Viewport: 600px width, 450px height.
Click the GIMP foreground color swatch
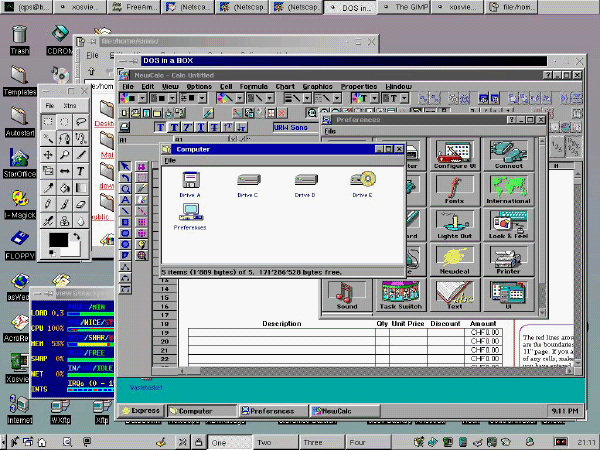click(58, 240)
